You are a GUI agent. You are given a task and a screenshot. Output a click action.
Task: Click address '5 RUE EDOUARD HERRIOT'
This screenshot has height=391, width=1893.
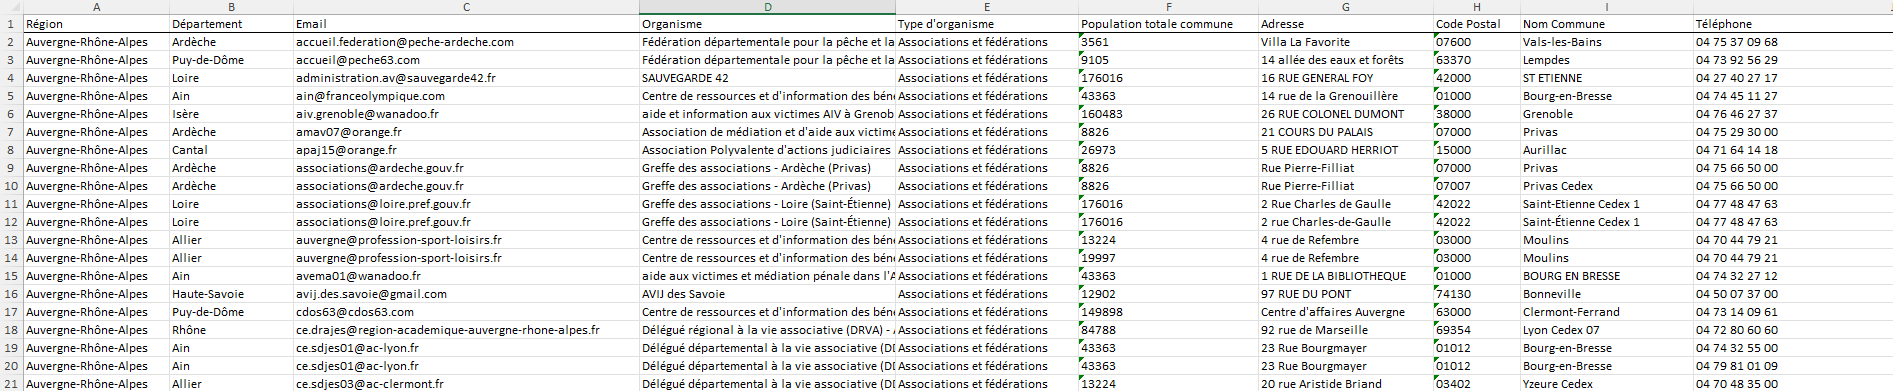click(x=1345, y=150)
